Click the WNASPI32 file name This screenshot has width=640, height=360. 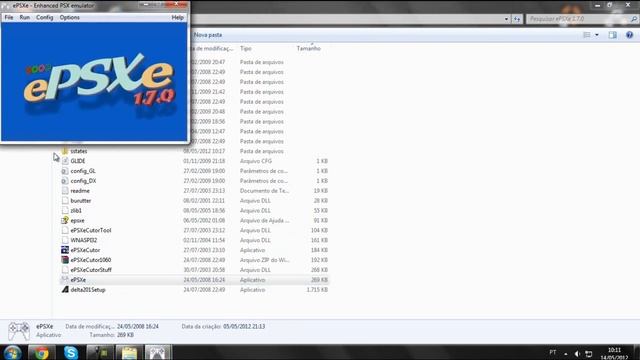point(84,240)
